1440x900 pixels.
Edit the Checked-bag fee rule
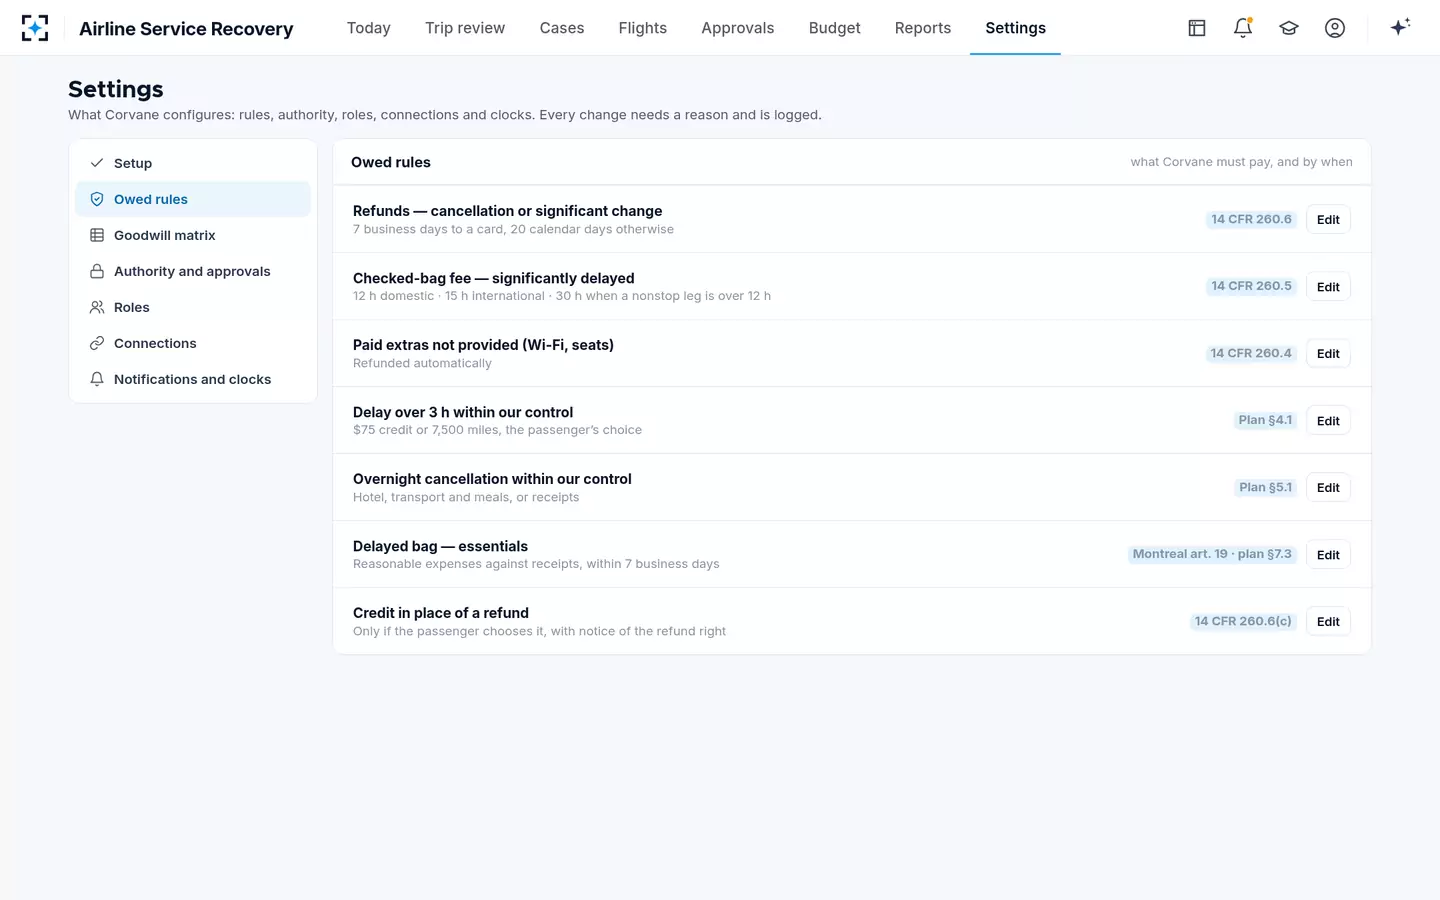(1328, 287)
